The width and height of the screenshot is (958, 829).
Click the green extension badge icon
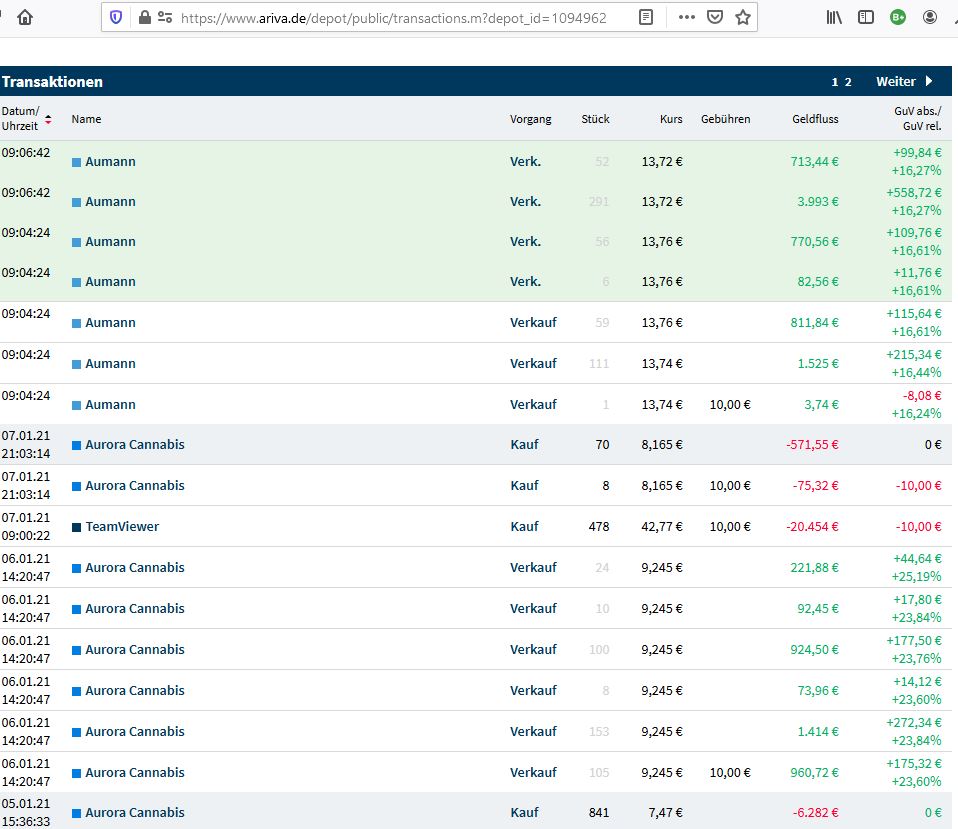tap(898, 17)
